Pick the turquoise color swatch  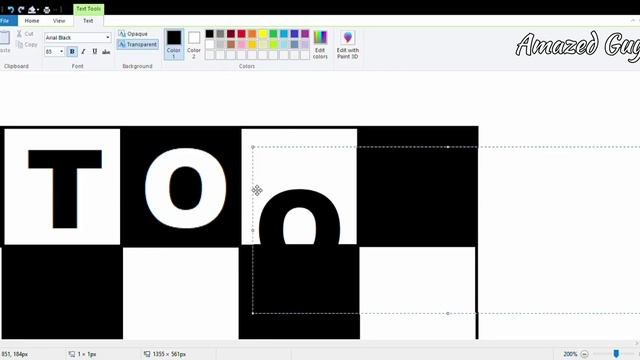tap(284, 34)
